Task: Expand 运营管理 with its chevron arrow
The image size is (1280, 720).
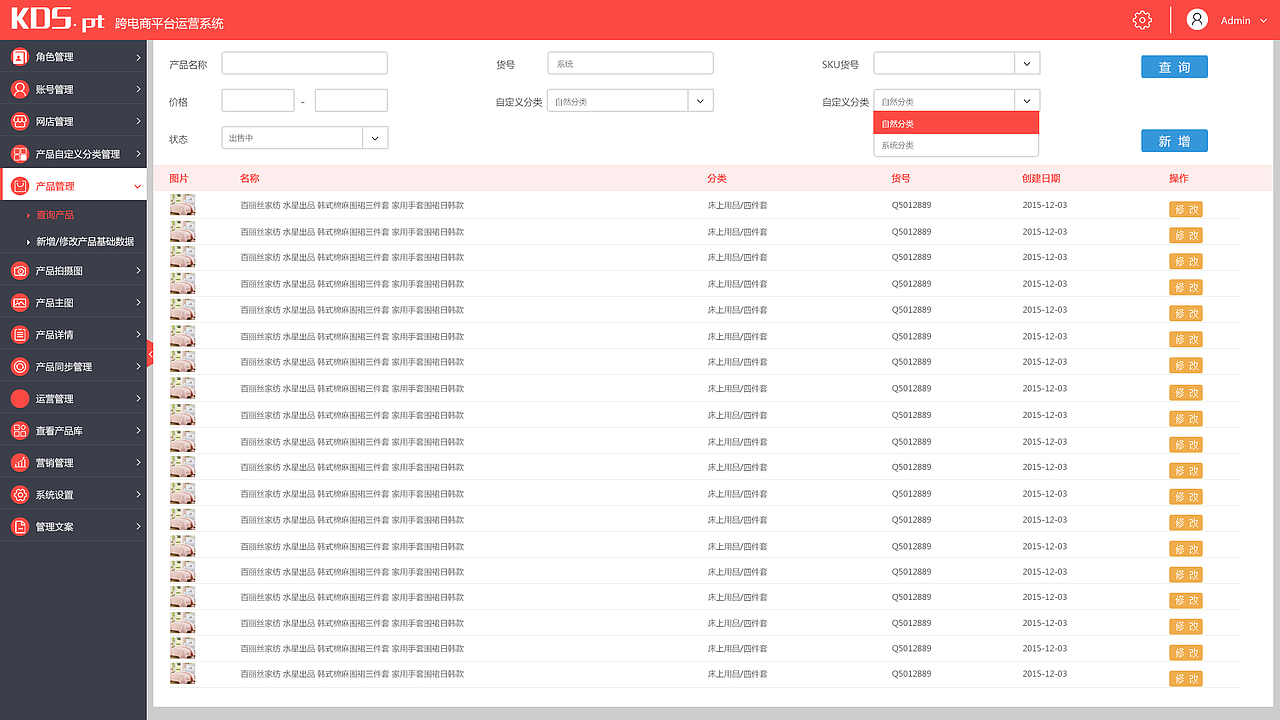Action: point(138,398)
